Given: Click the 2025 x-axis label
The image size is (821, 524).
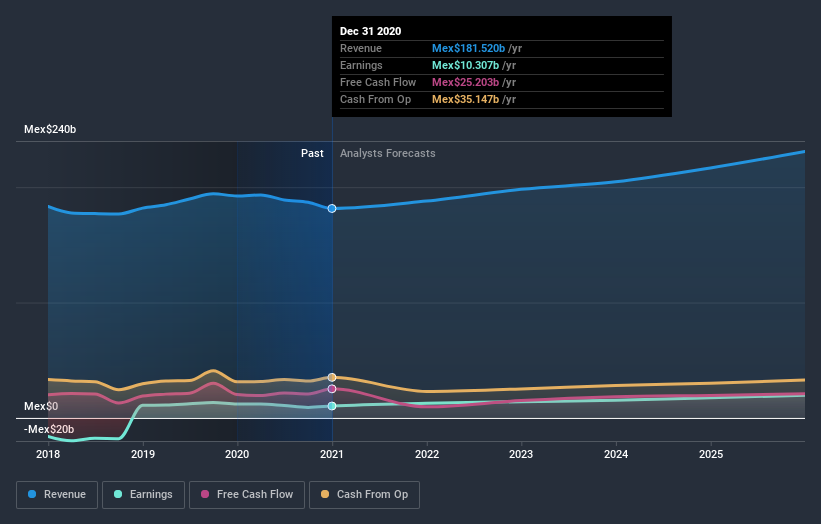Looking at the screenshot, I should coord(711,454).
